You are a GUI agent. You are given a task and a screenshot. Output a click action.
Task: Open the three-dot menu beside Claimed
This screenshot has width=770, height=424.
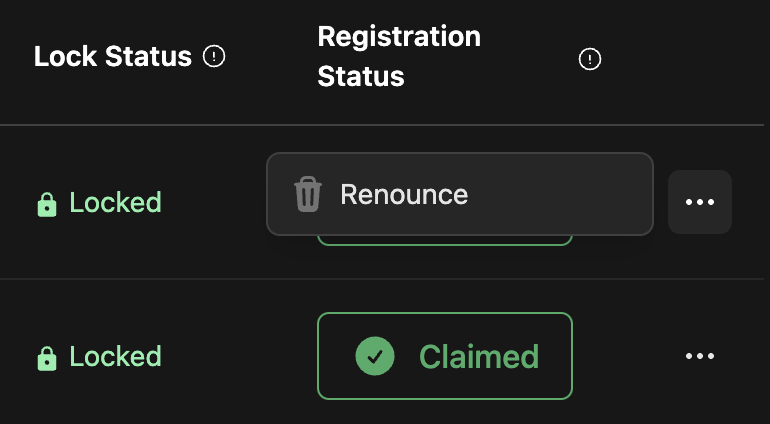click(x=699, y=356)
